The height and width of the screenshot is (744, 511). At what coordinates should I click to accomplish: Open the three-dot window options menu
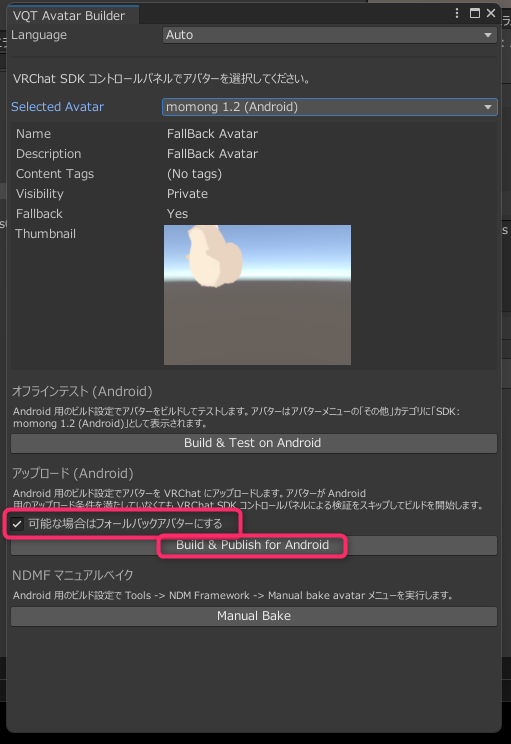456,13
